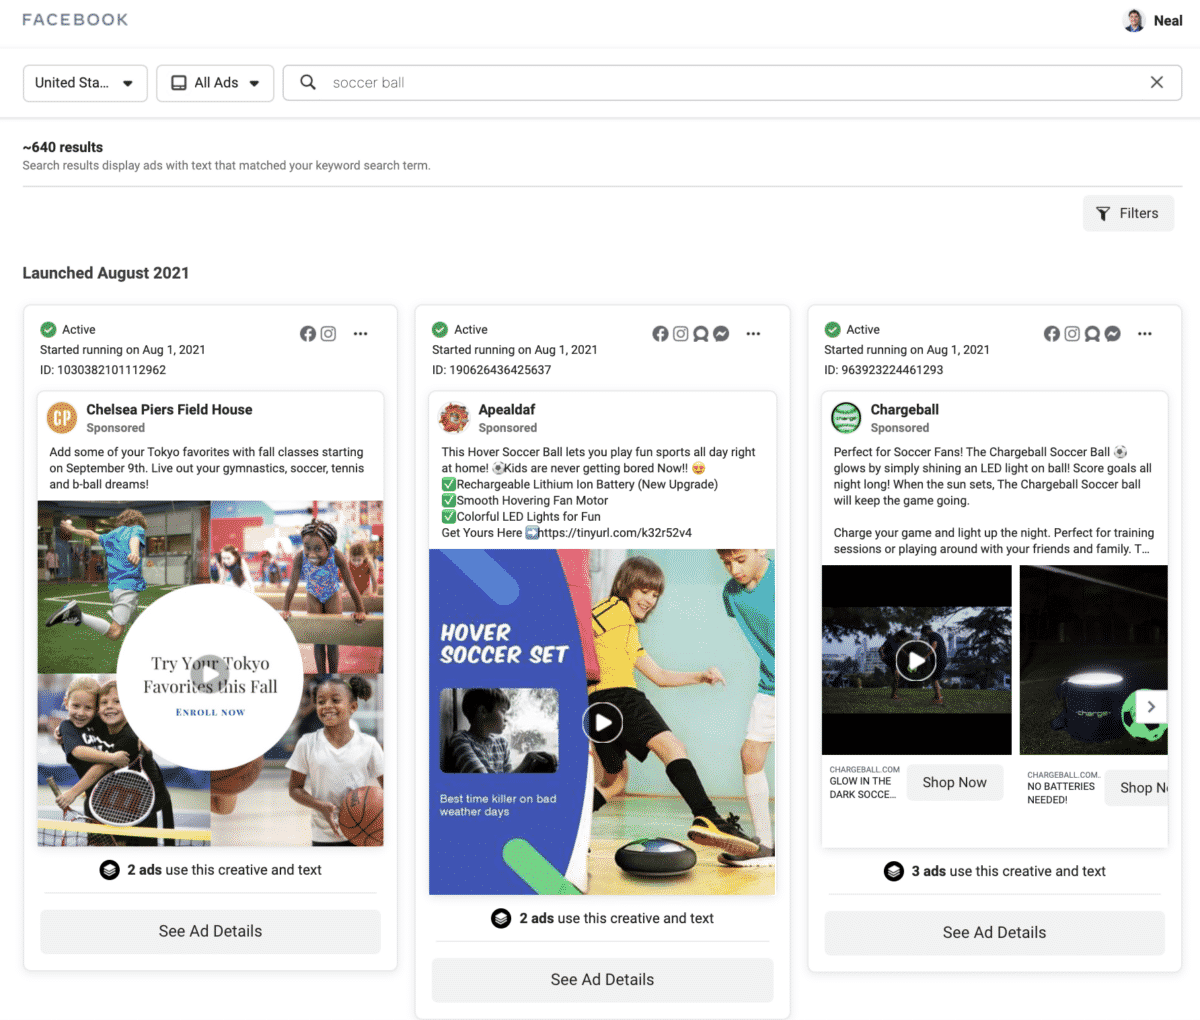Click the Active status checkmark on Apealdaf ad
This screenshot has height=1020, width=1200.
pos(440,329)
